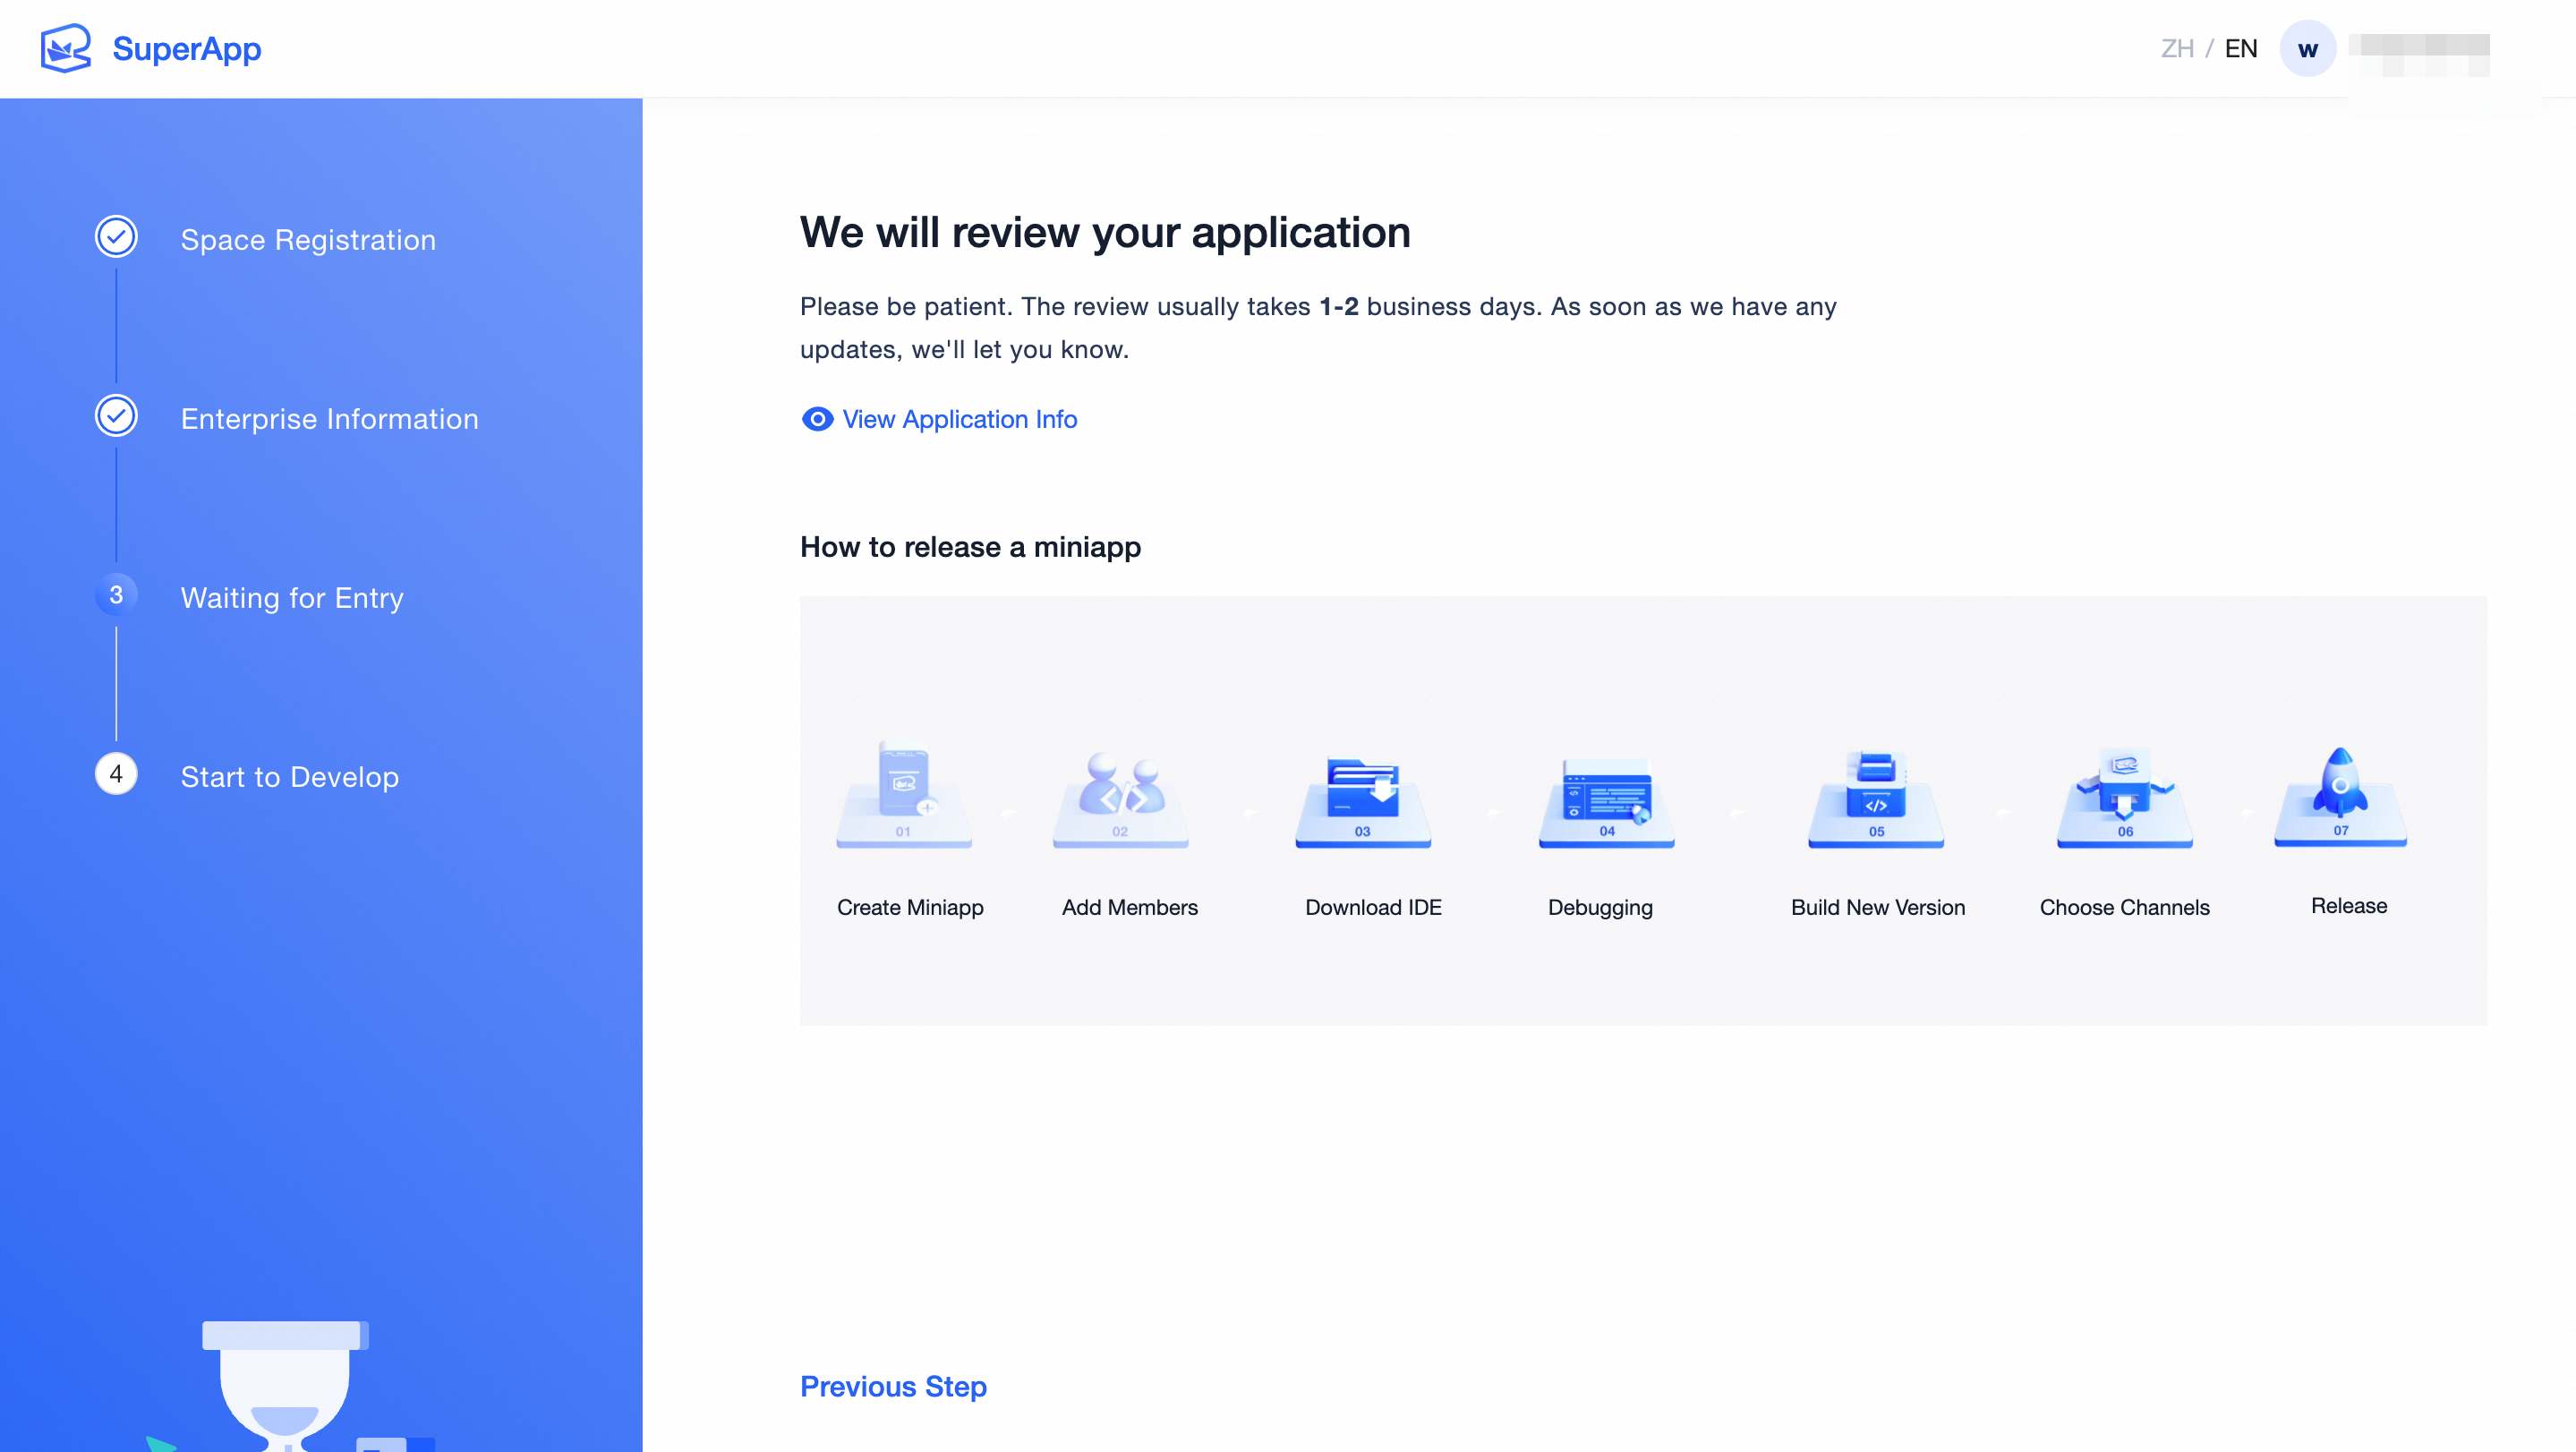The height and width of the screenshot is (1452, 2576).
Task: Switch language to ZH
Action: [2177, 49]
